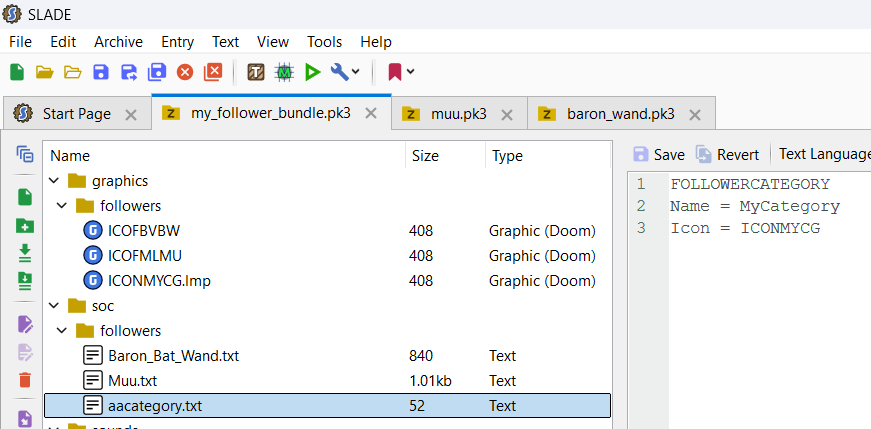Open the Archive menu

pos(118,42)
